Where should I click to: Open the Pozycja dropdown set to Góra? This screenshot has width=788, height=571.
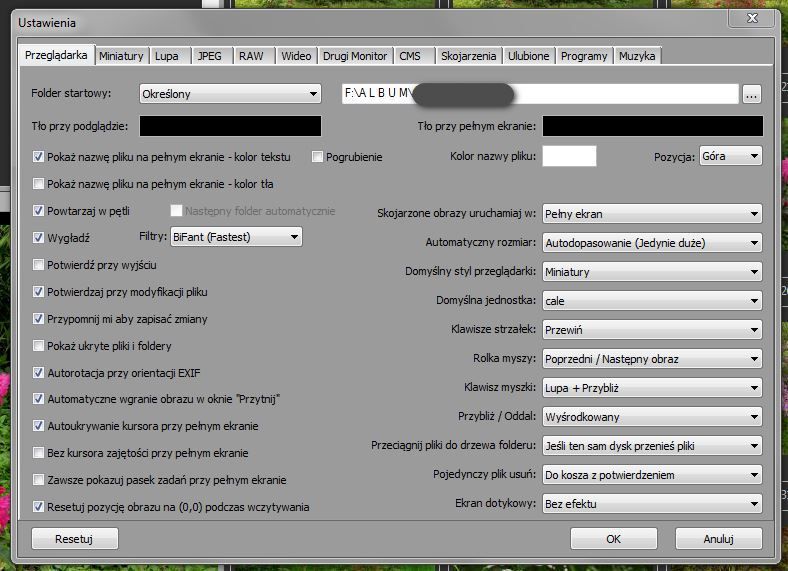[x=730, y=156]
